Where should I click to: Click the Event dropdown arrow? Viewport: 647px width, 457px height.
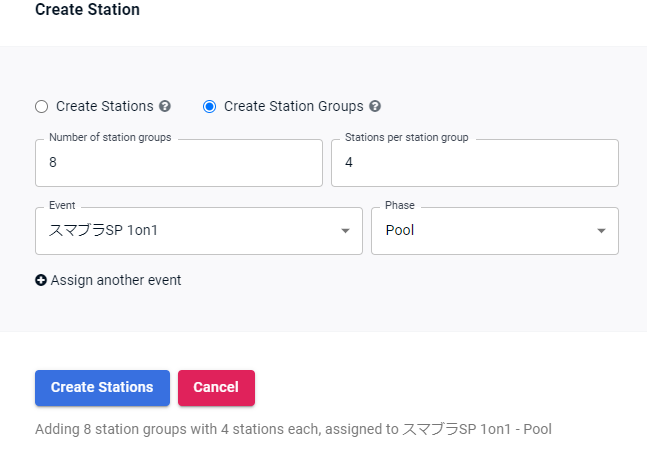click(345, 231)
